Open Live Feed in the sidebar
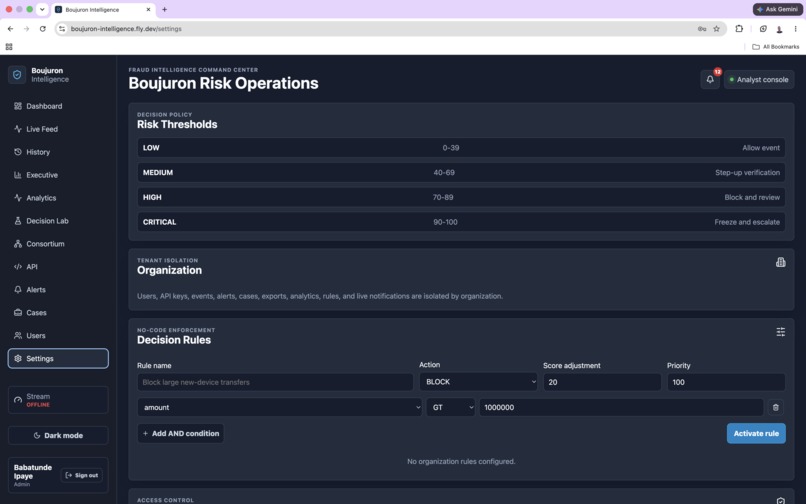Viewport: 806px width, 504px height. (58, 129)
